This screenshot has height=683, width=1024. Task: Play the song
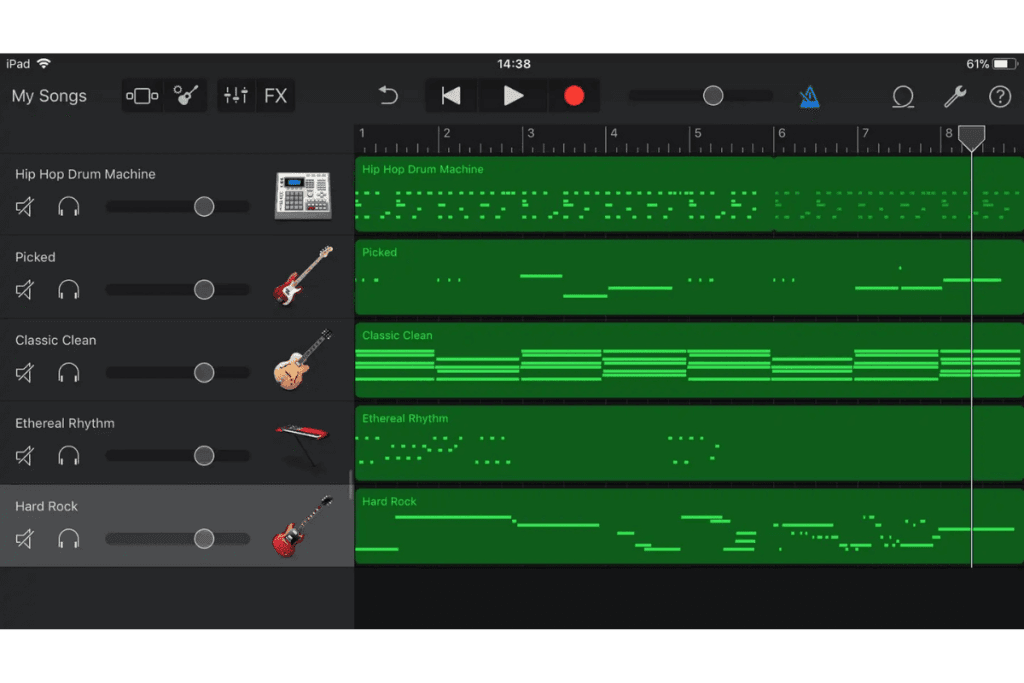(513, 96)
